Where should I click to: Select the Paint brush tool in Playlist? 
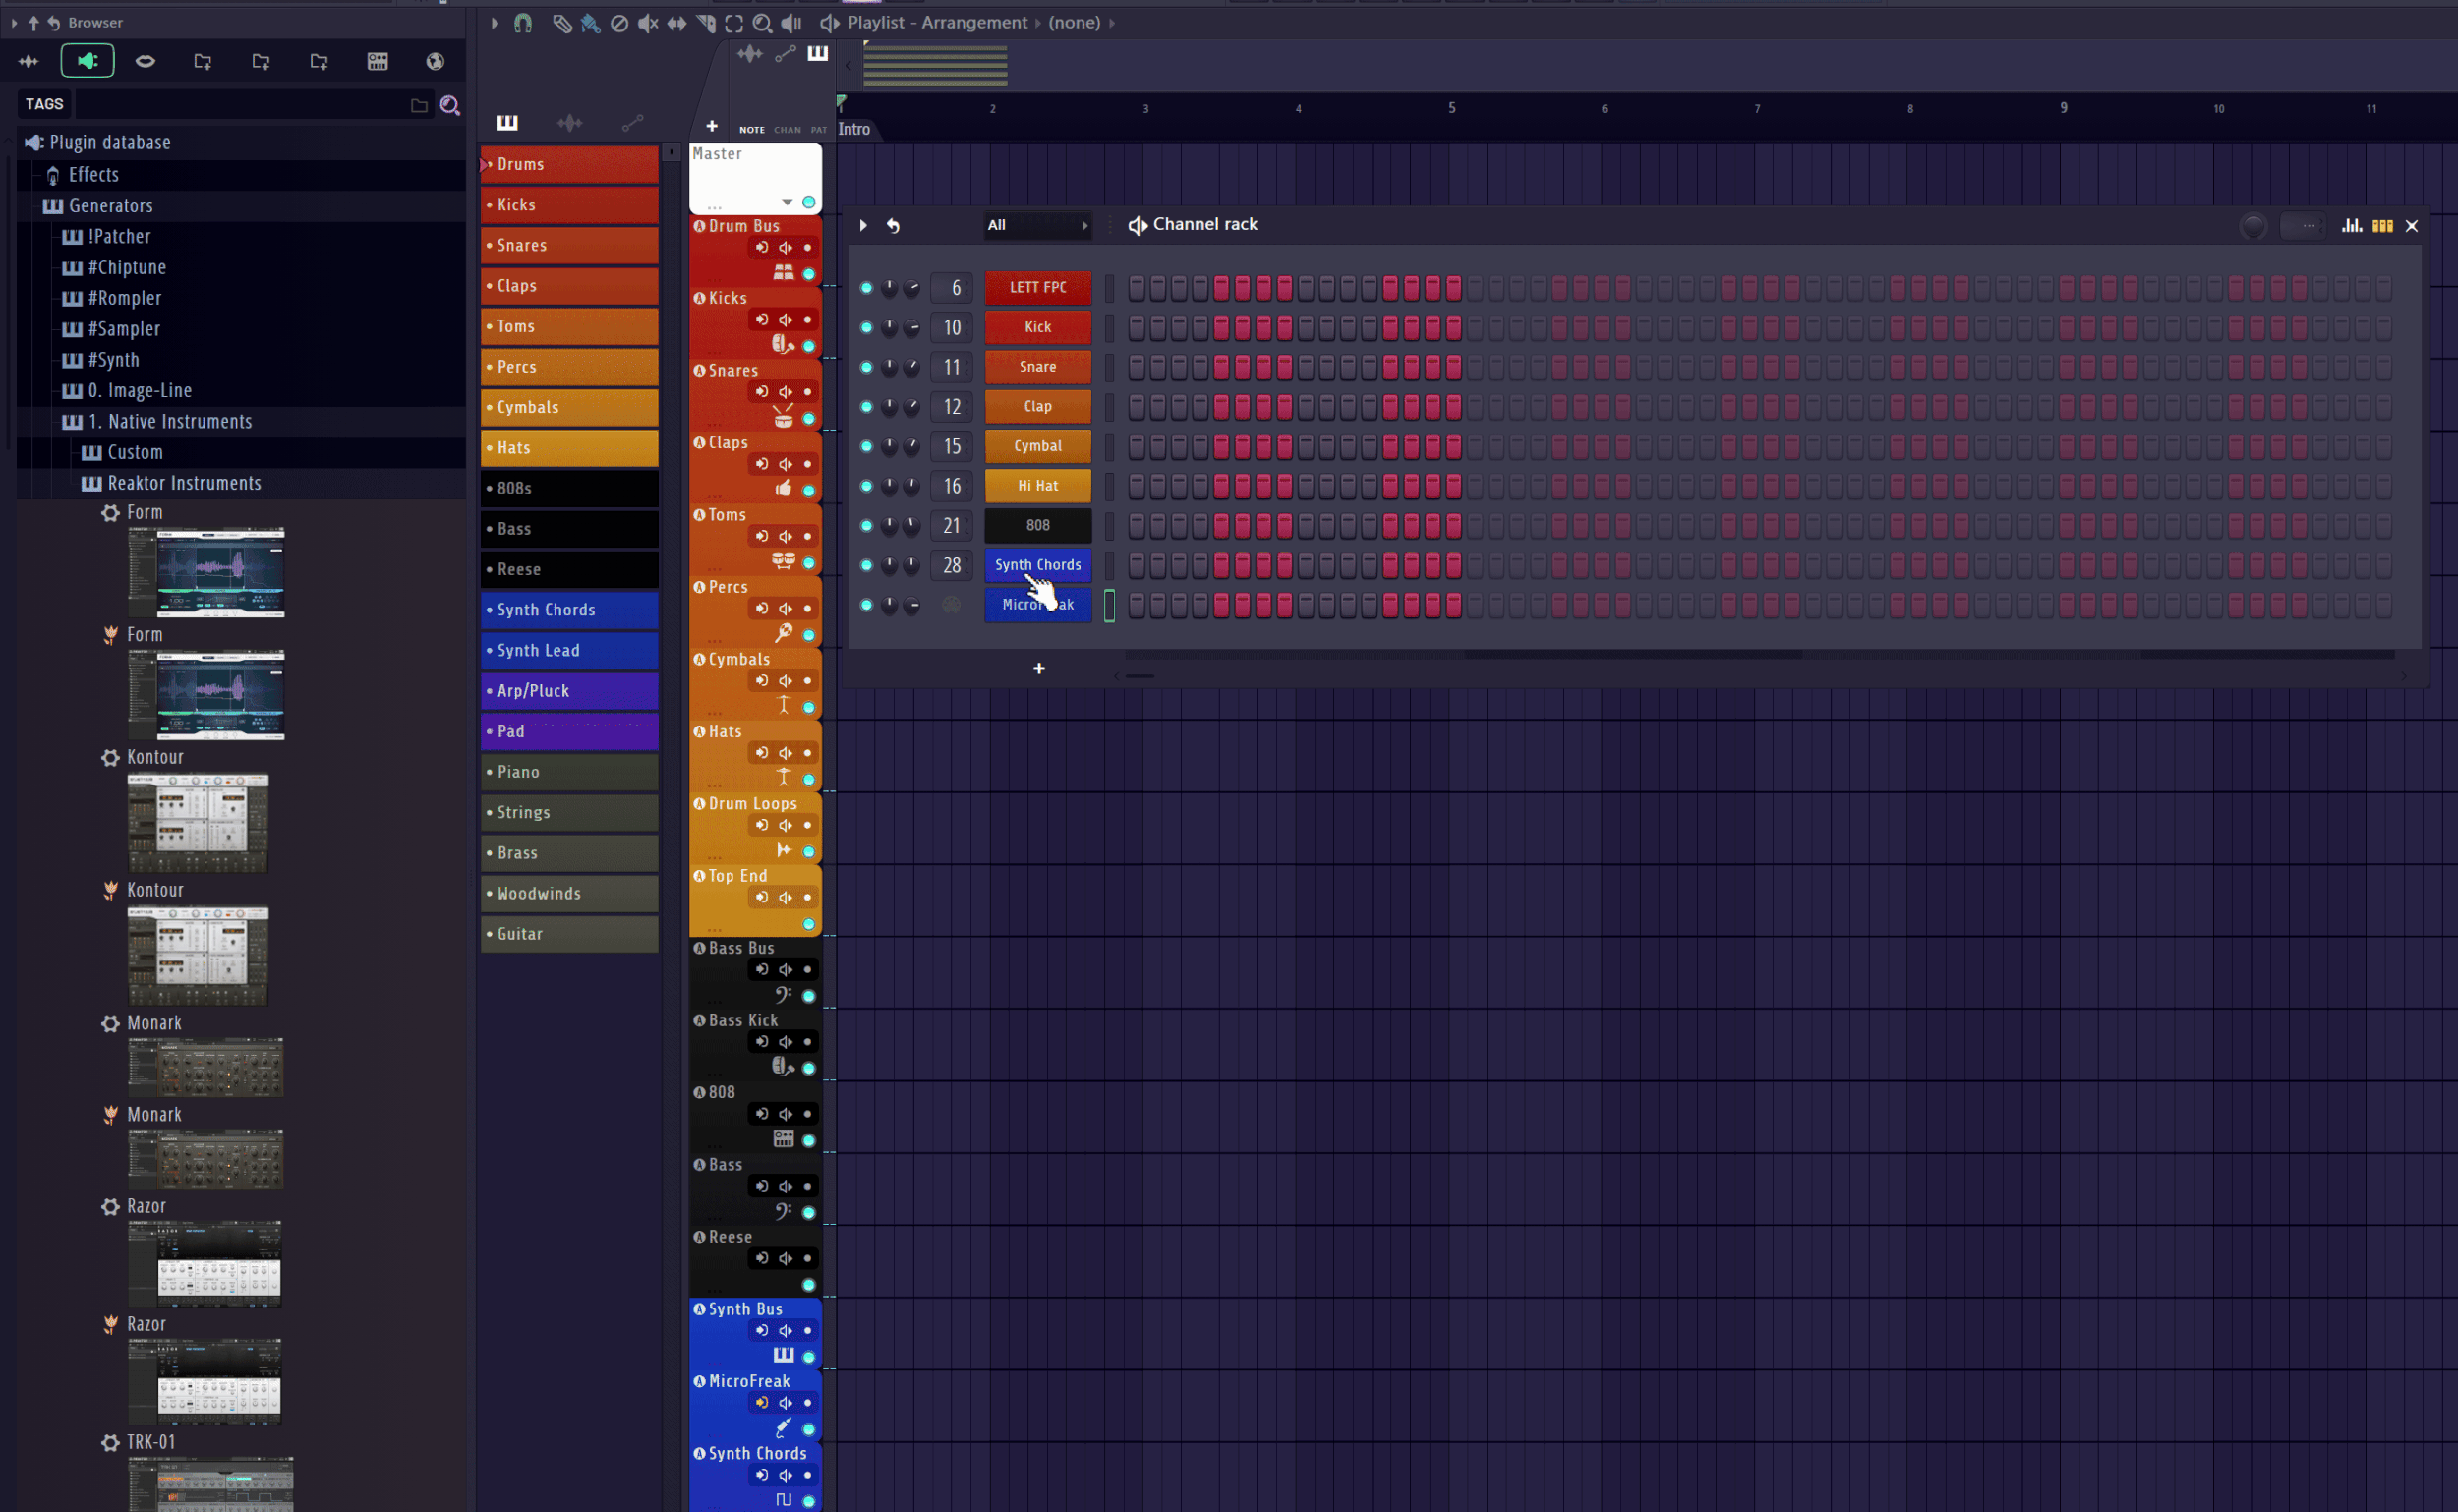click(591, 22)
